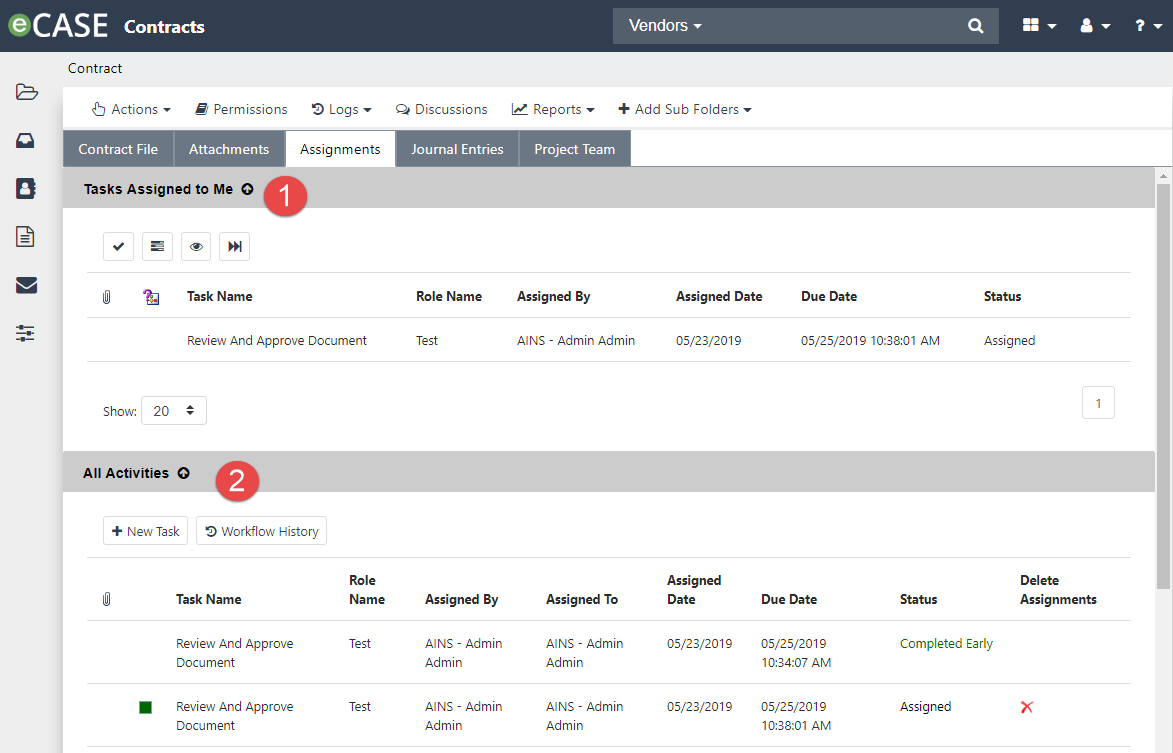The width and height of the screenshot is (1173, 753).
Task: Click the task type column icon
Action: point(151,297)
